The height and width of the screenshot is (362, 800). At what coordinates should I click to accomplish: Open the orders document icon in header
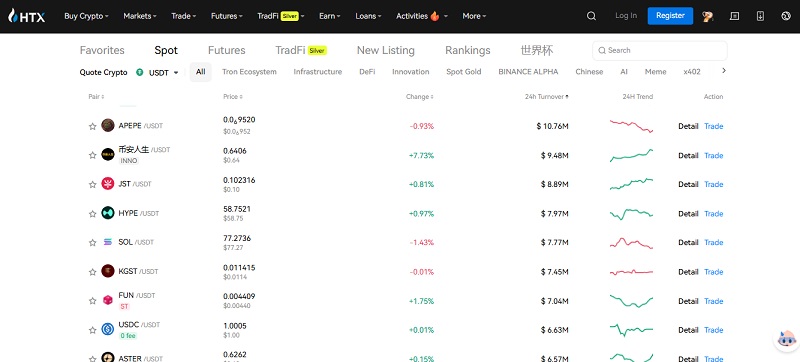tap(734, 16)
